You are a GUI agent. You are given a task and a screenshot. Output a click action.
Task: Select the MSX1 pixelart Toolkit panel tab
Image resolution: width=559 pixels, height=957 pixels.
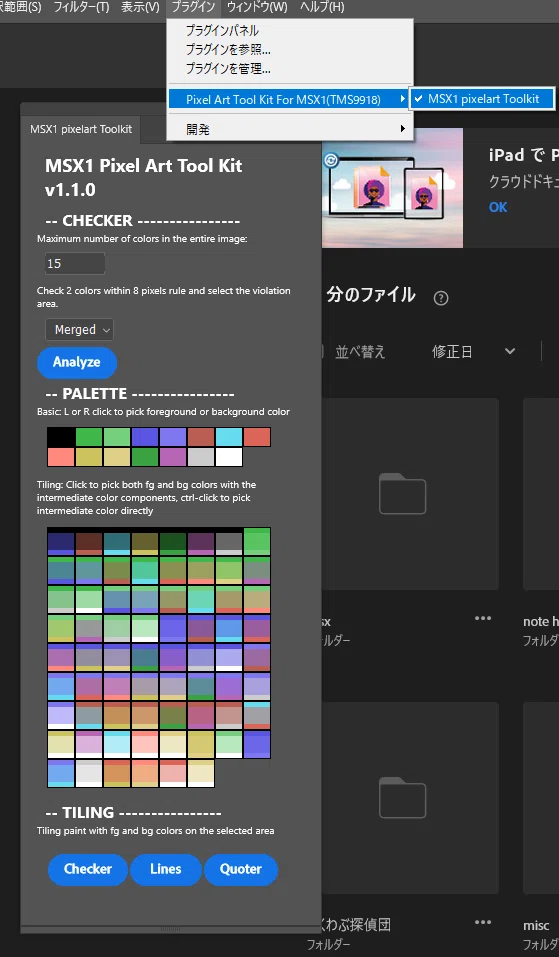tap(81, 129)
